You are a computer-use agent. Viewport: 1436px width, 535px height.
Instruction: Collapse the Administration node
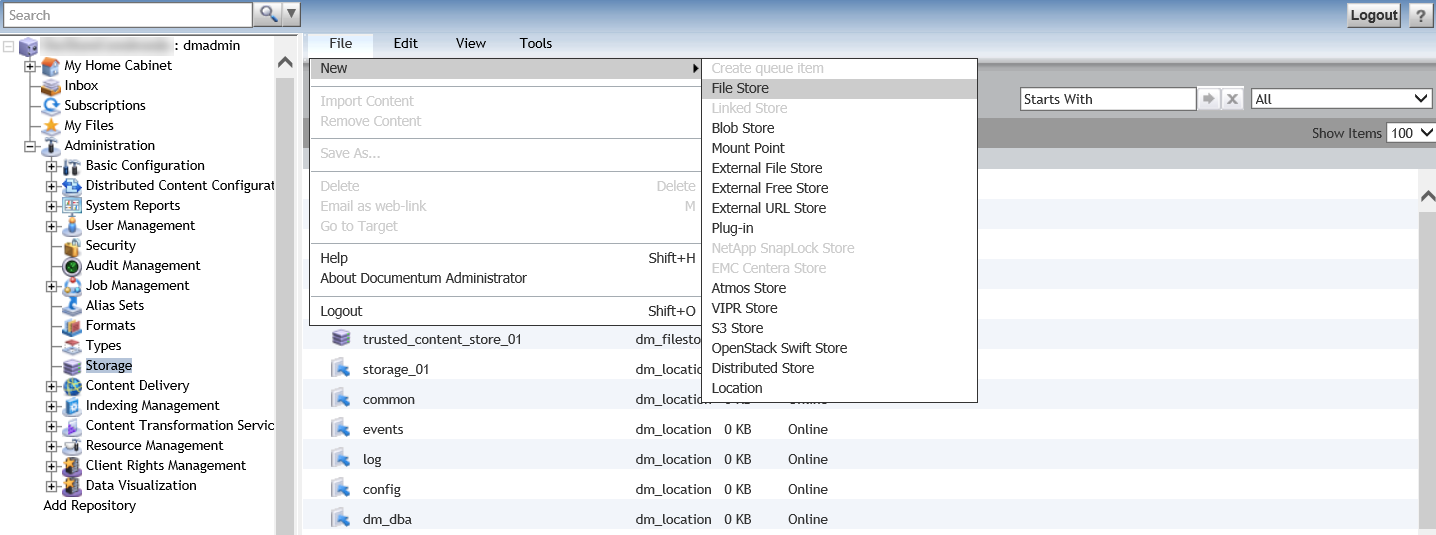(31, 146)
